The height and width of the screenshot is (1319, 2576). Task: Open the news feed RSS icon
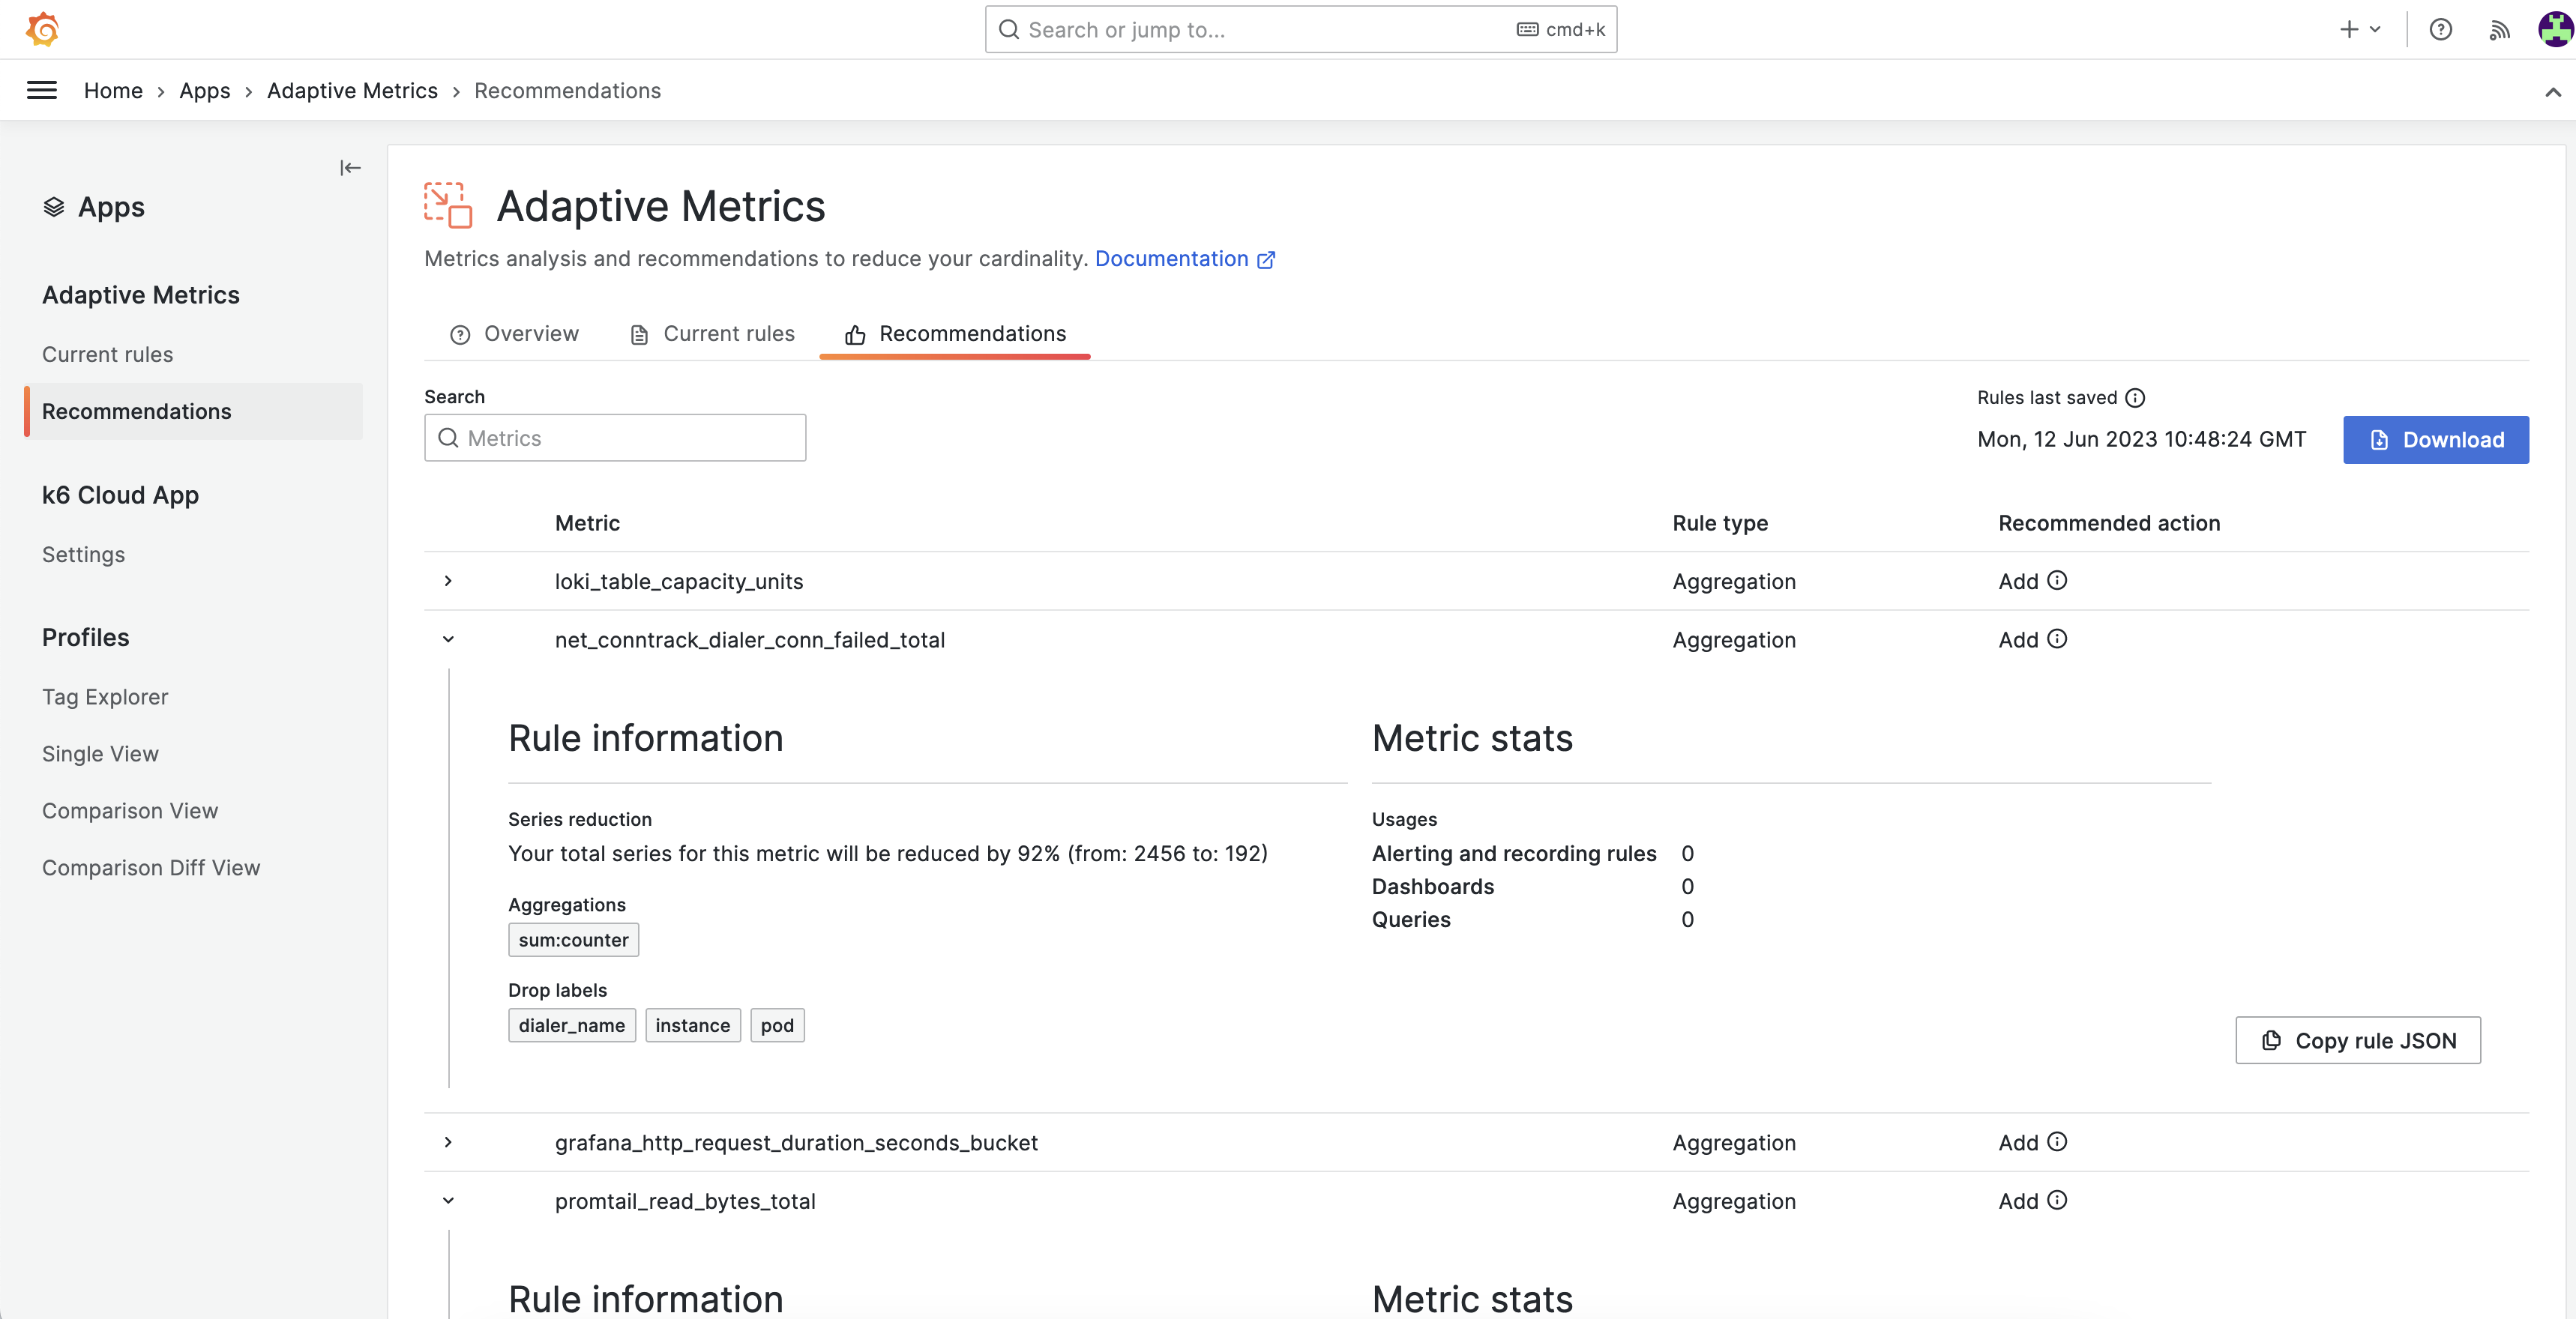(2498, 30)
